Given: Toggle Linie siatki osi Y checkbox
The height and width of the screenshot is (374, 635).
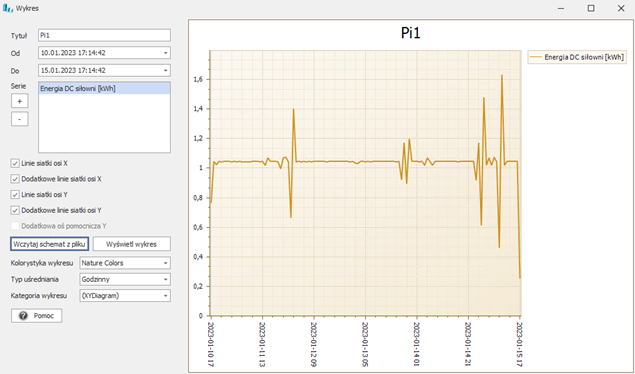Looking at the screenshot, I should [x=15, y=195].
